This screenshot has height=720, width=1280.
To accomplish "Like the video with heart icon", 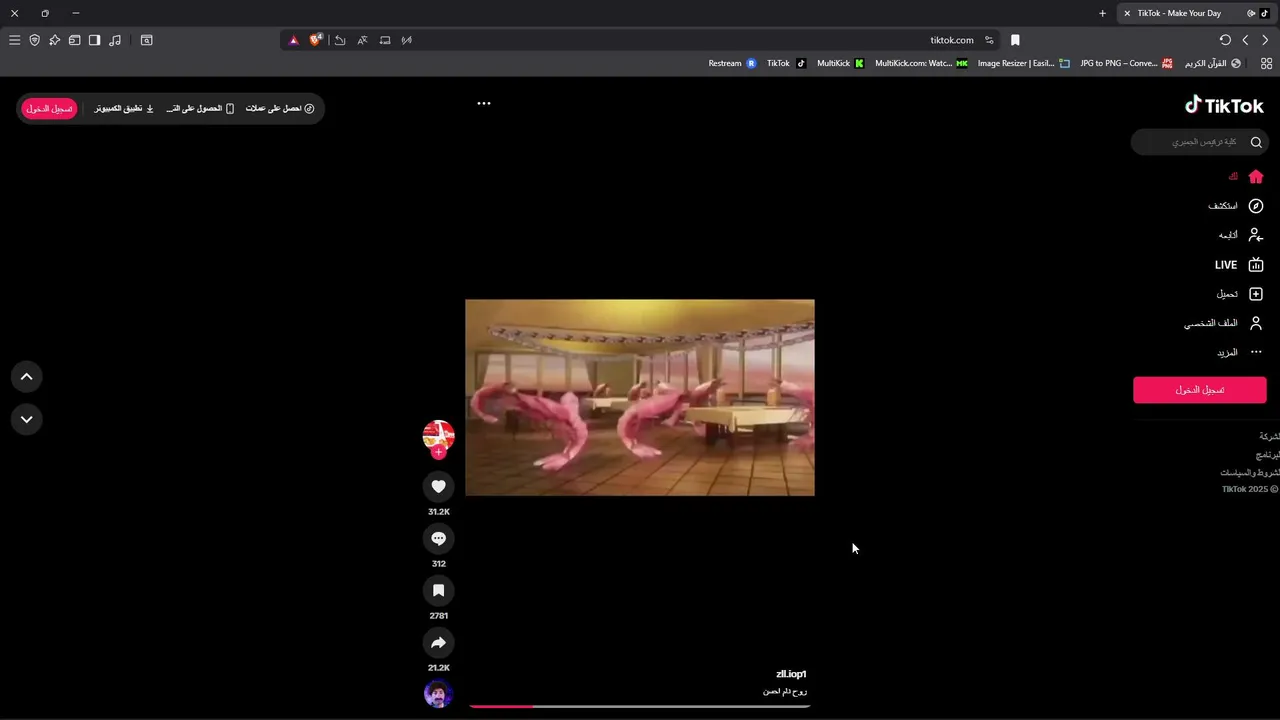I will pyautogui.click(x=438, y=486).
